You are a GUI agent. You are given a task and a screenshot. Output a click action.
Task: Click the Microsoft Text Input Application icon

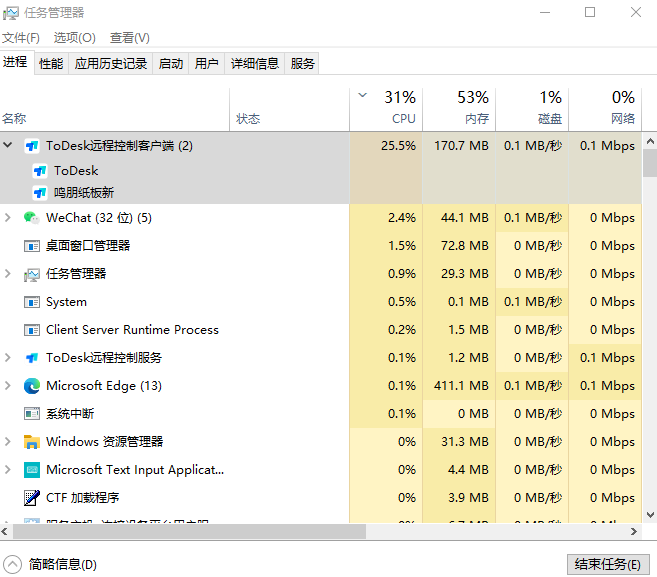click(x=32, y=470)
